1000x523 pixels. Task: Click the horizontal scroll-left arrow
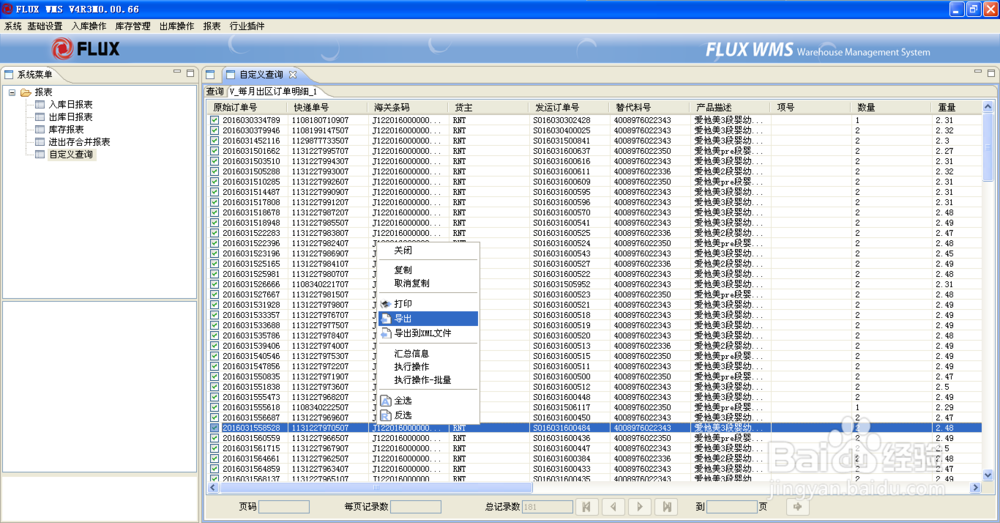tap(213, 488)
